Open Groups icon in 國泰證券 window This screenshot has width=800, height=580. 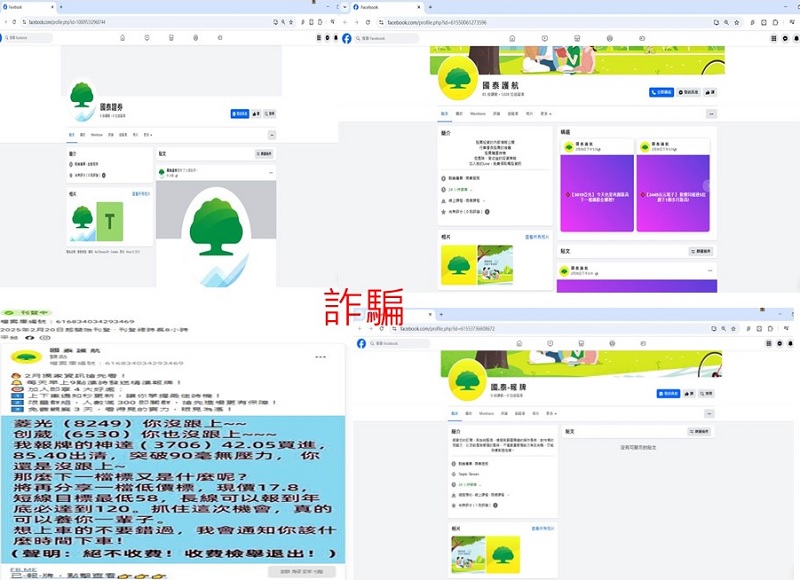pyautogui.click(x=195, y=38)
